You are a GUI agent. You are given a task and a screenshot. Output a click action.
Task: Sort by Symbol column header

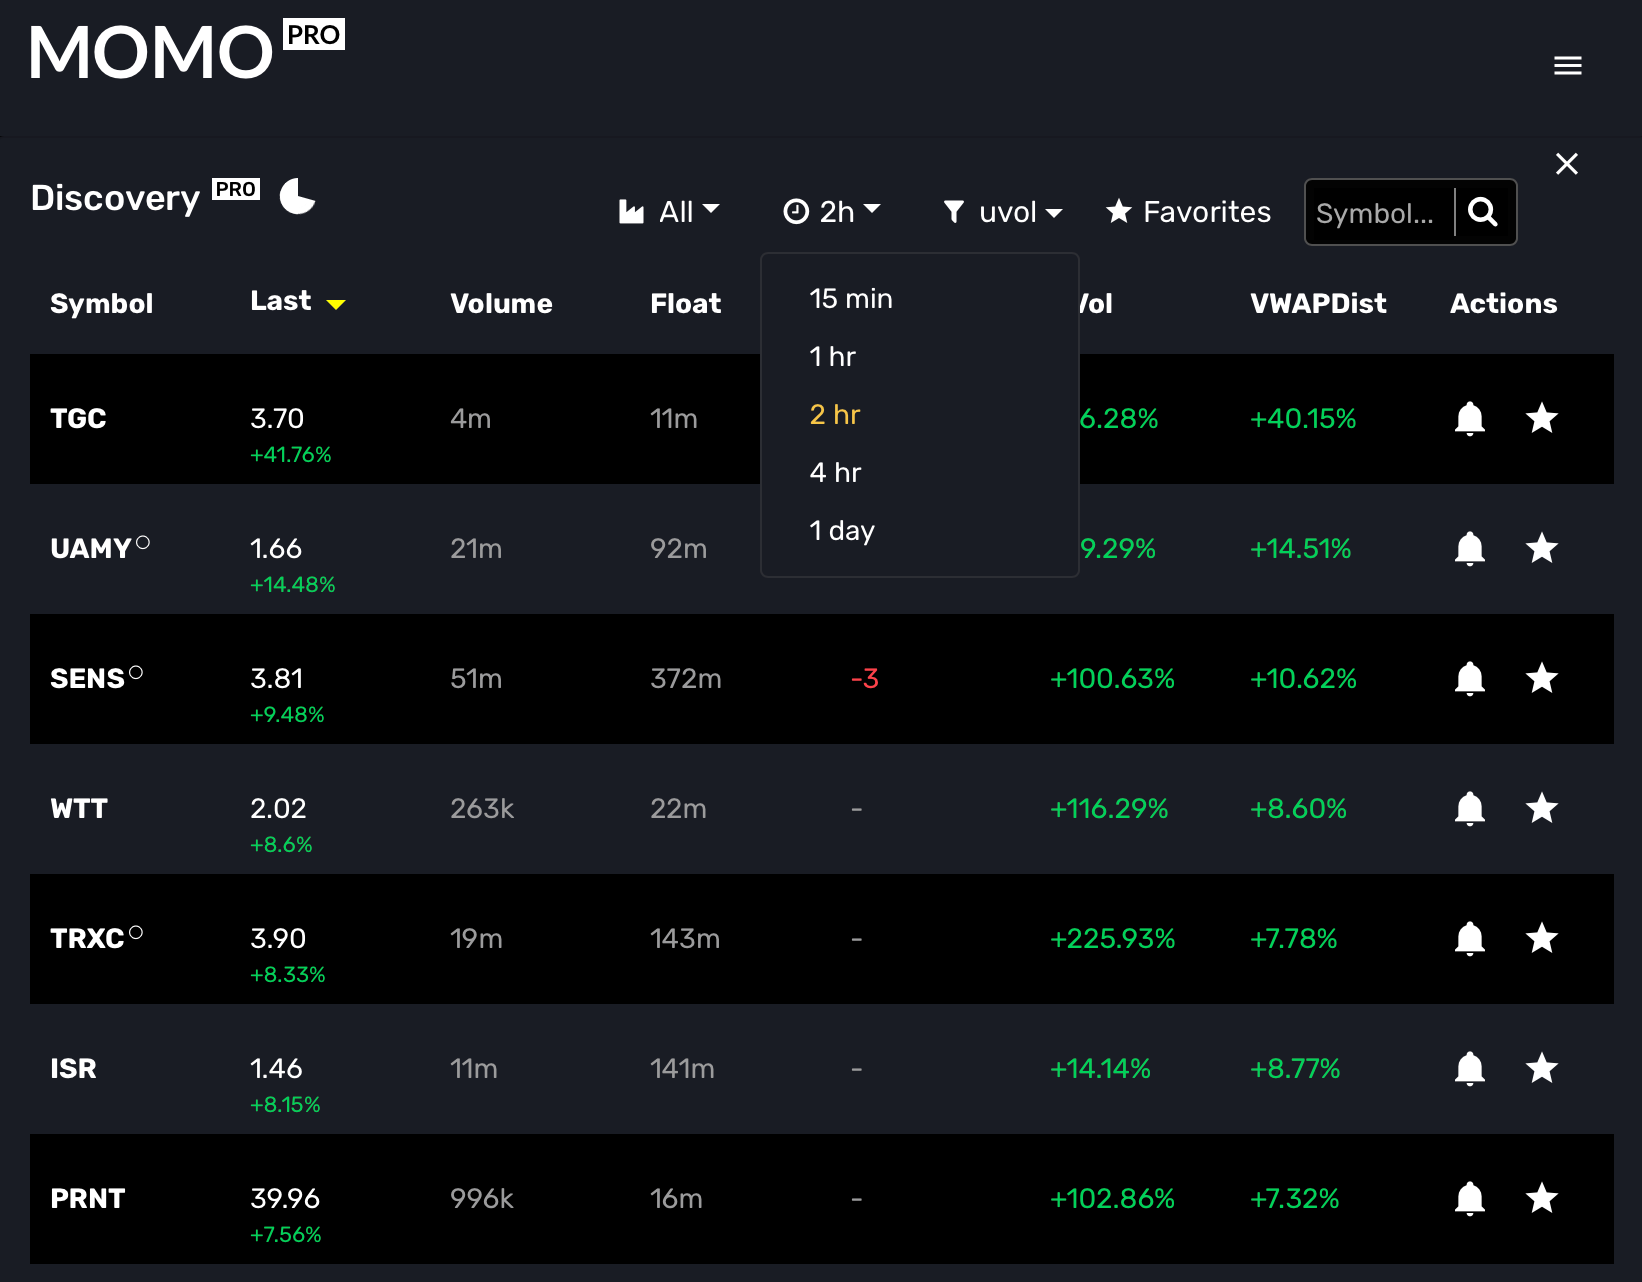(x=102, y=303)
